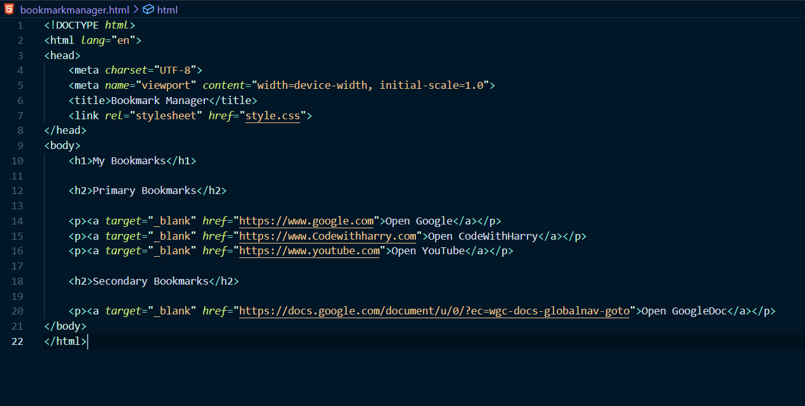Screen dimensions: 805x406
Task: Click line number 22 in gutter
Action: point(17,341)
